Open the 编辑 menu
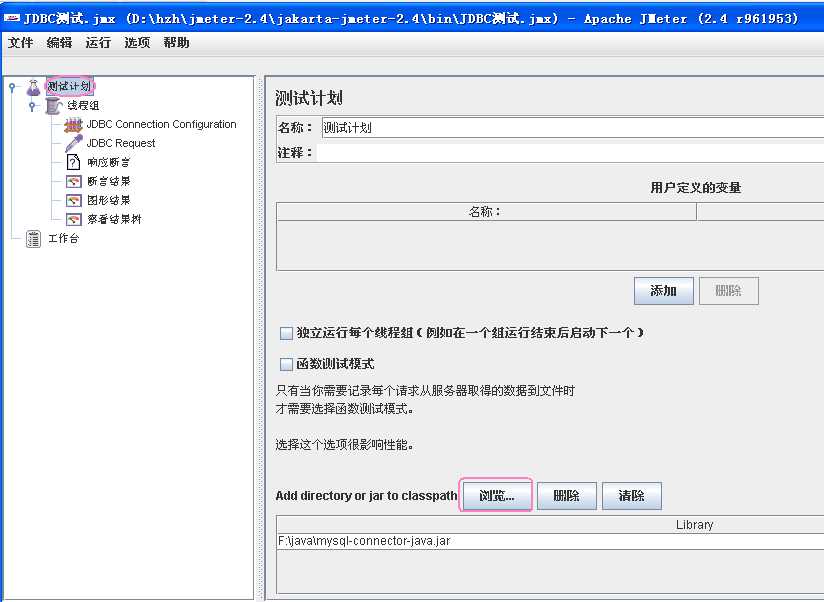 [x=59, y=43]
